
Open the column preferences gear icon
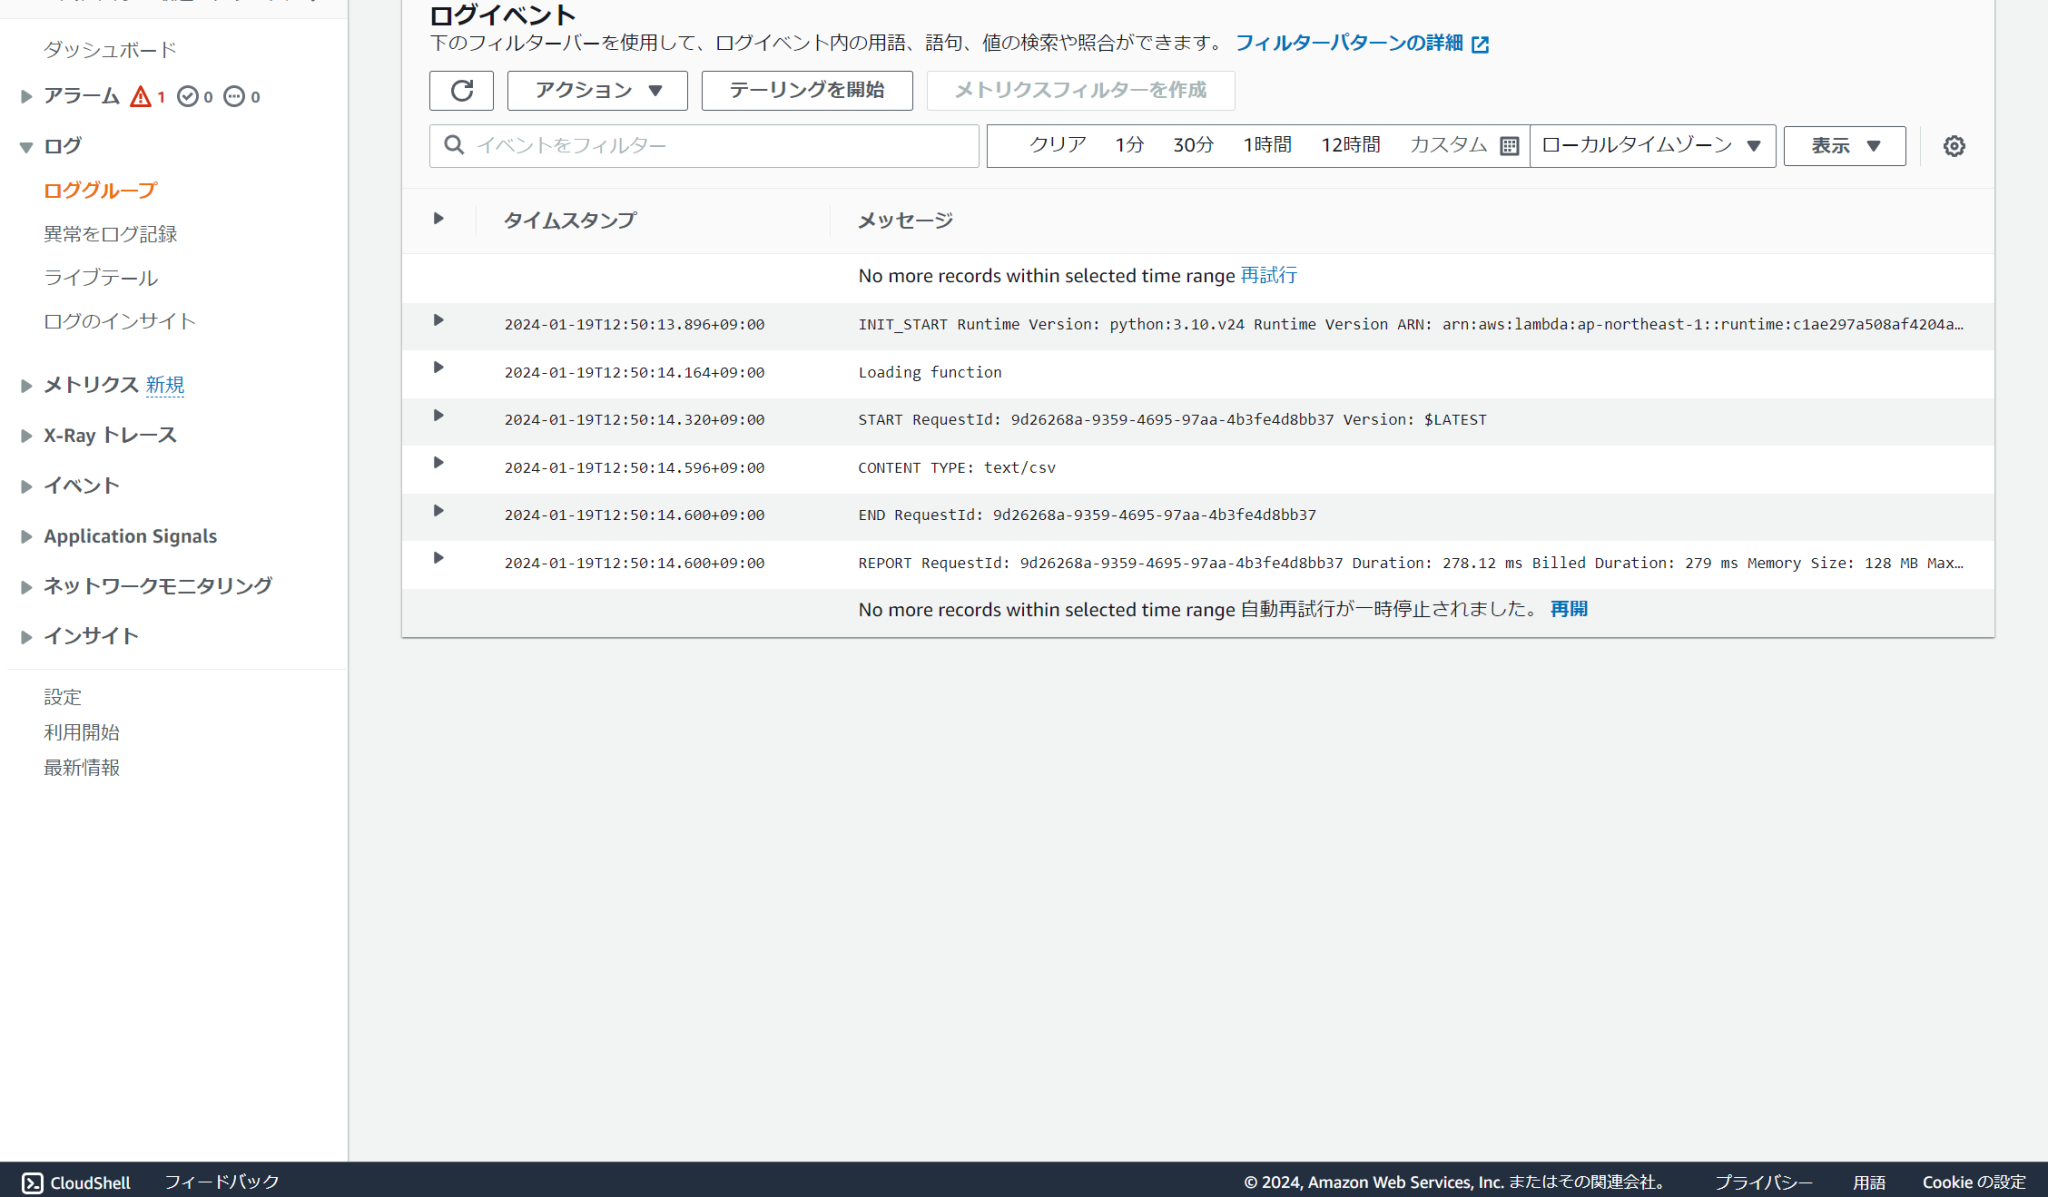[x=1953, y=145]
